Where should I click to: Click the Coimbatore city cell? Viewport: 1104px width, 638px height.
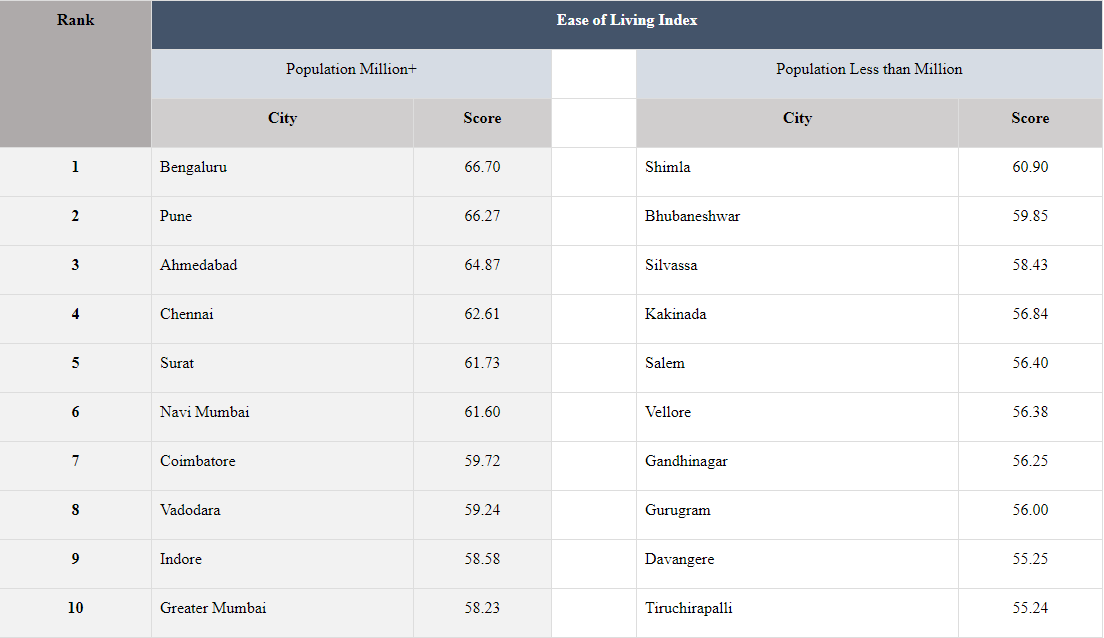click(198, 461)
